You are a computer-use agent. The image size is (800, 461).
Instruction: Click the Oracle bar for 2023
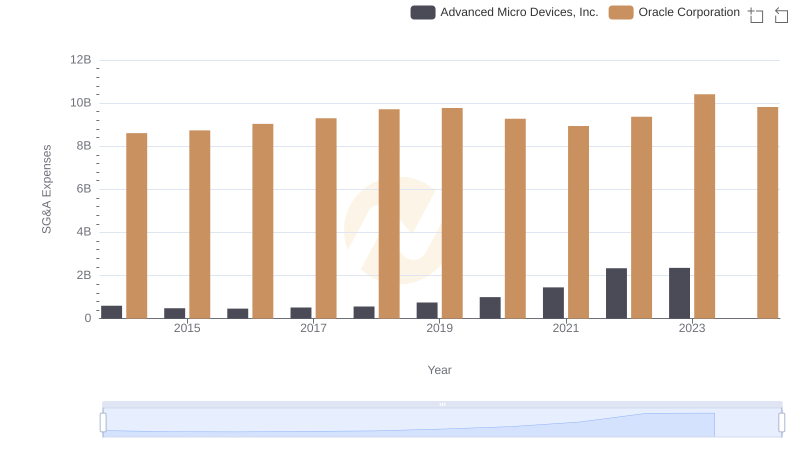click(705, 206)
